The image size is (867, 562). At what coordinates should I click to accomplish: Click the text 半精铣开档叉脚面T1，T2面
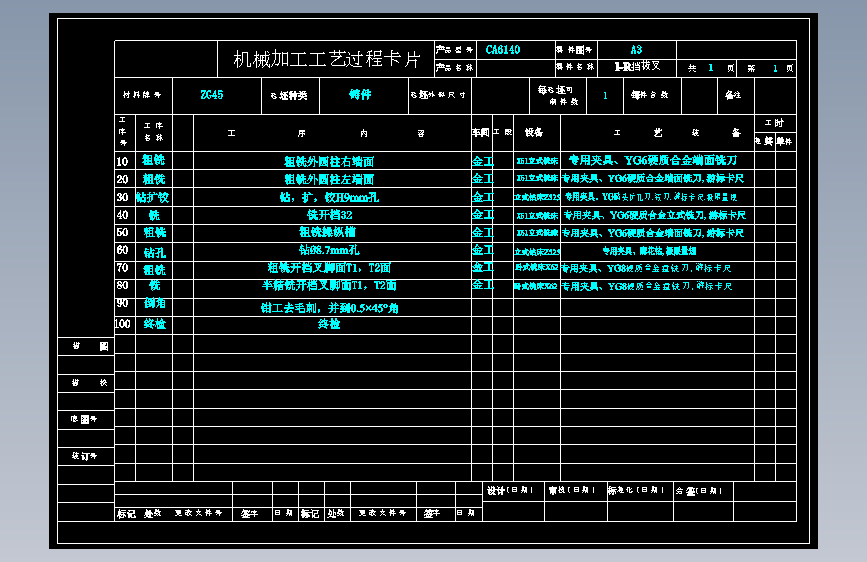[329, 285]
